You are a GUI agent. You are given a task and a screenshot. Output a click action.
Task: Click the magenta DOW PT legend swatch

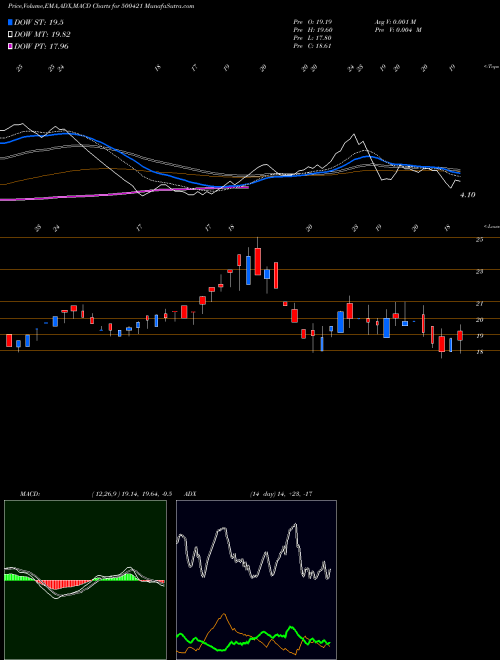[x=10, y=46]
